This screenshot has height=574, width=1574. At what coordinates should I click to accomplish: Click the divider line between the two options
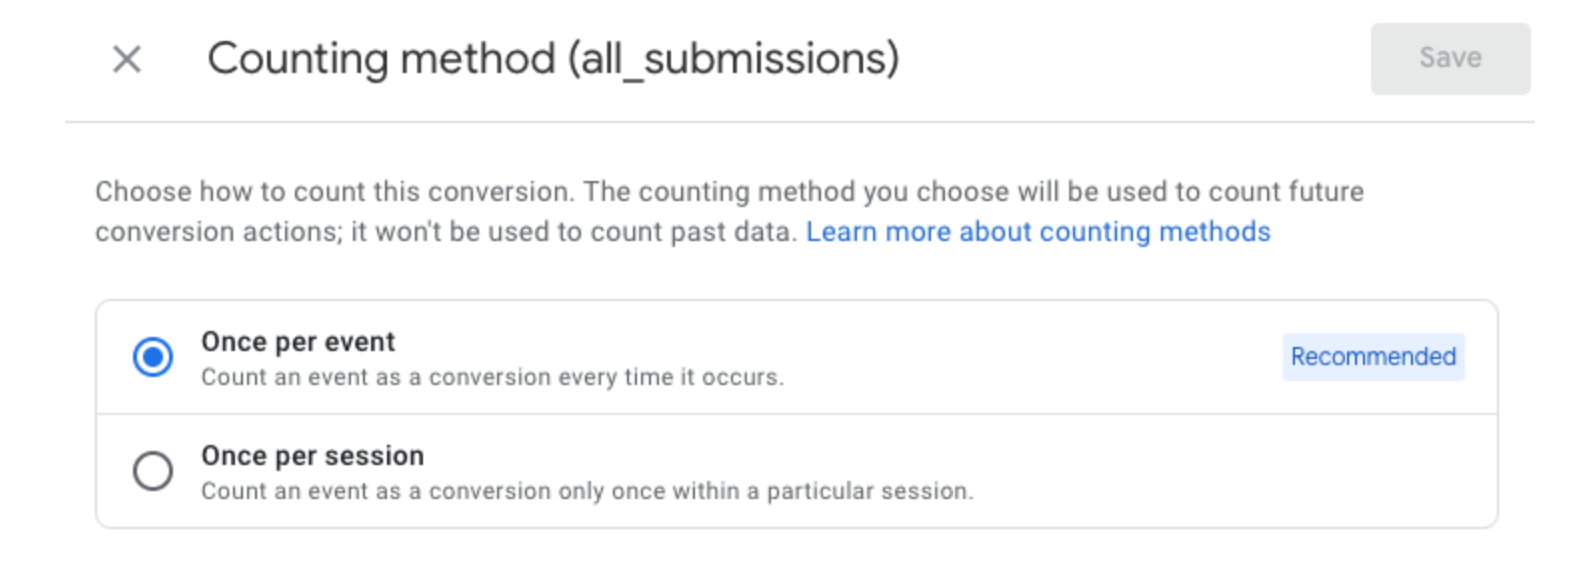(796, 414)
